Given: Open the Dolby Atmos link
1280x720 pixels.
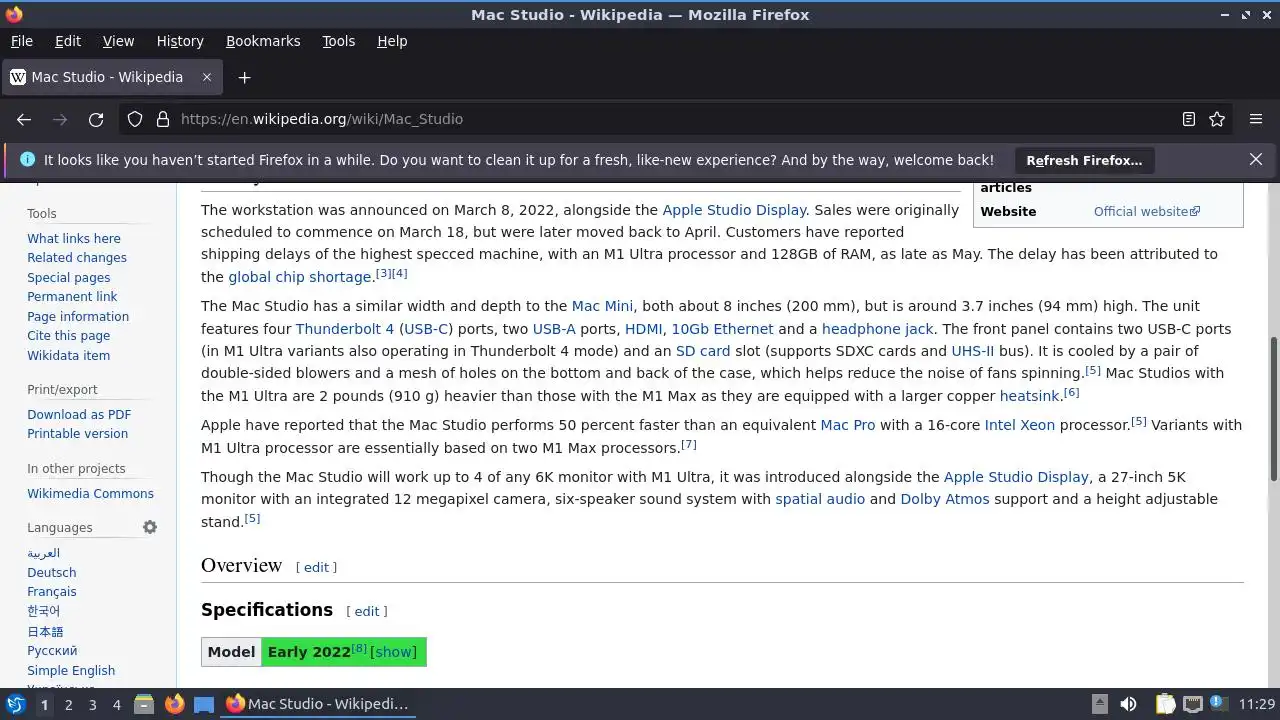Looking at the screenshot, I should [945, 499].
